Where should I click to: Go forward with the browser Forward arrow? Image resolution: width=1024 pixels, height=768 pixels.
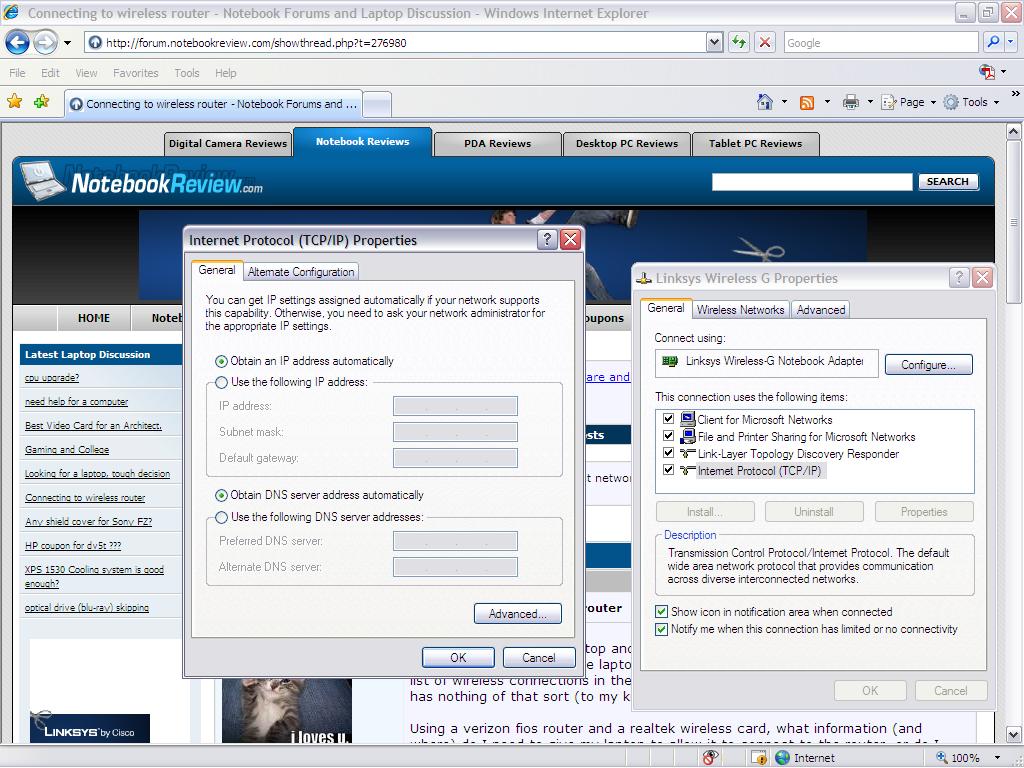click(x=45, y=43)
